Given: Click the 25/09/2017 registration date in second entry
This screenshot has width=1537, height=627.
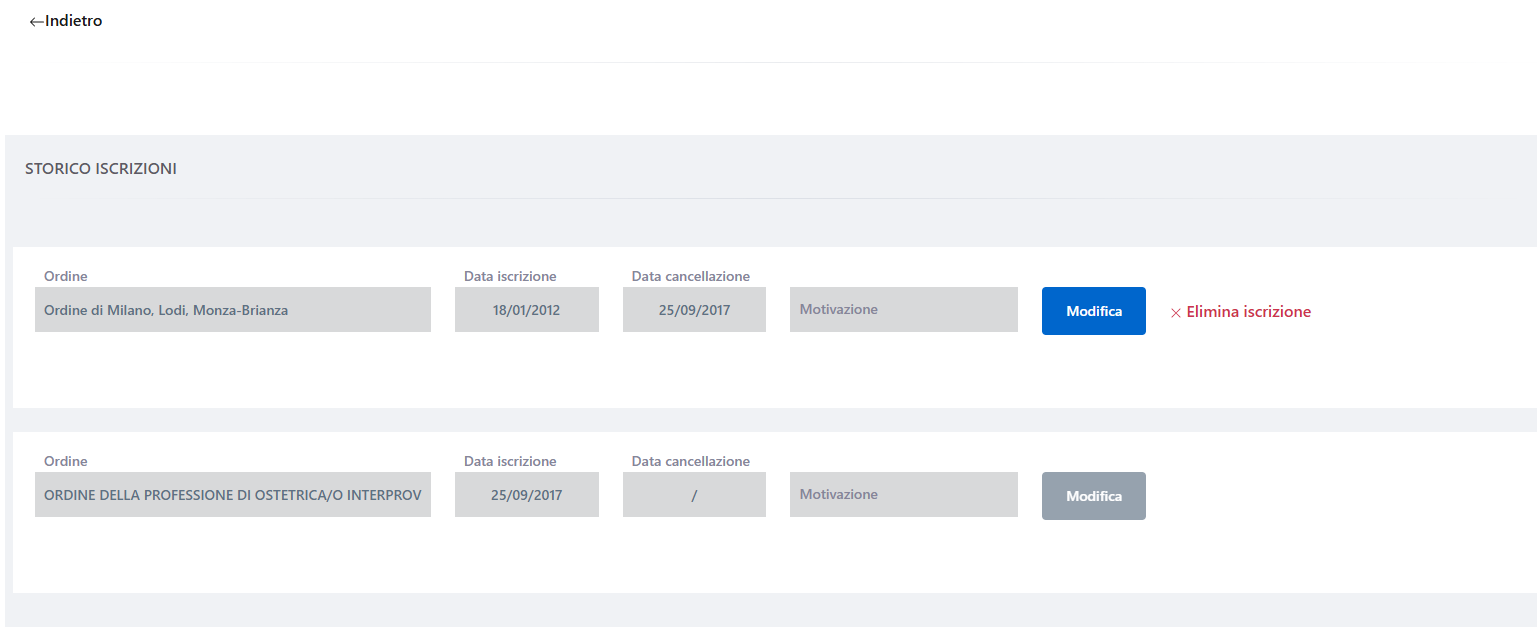Looking at the screenshot, I should 526,495.
